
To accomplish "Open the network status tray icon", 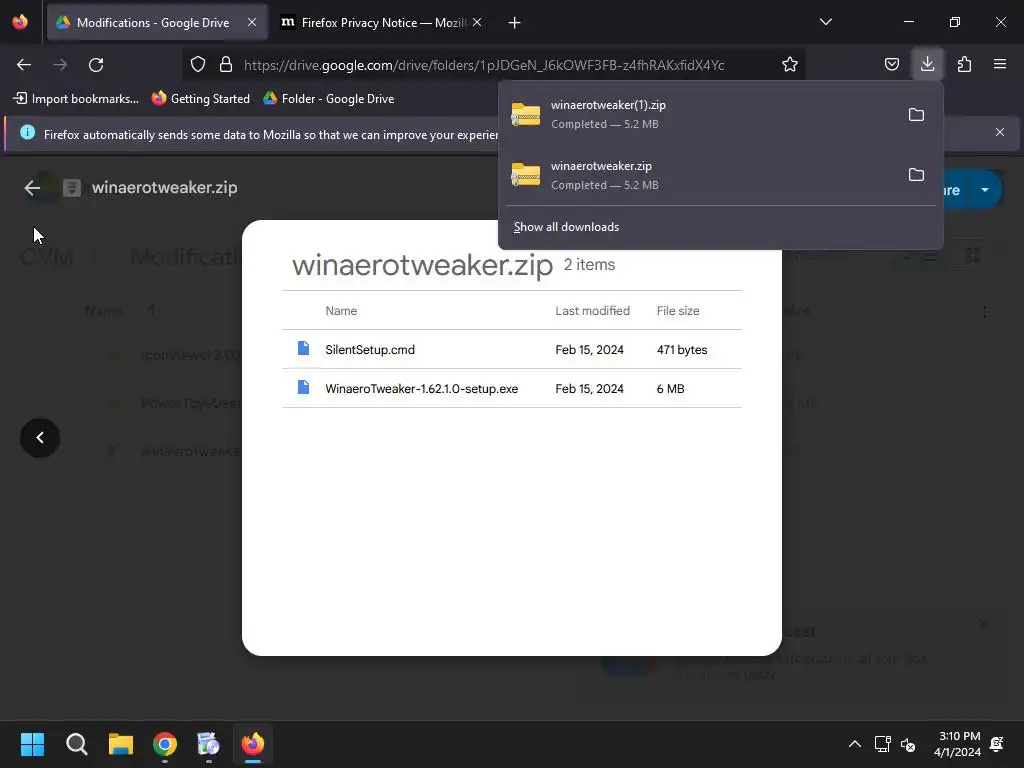I will [882, 744].
